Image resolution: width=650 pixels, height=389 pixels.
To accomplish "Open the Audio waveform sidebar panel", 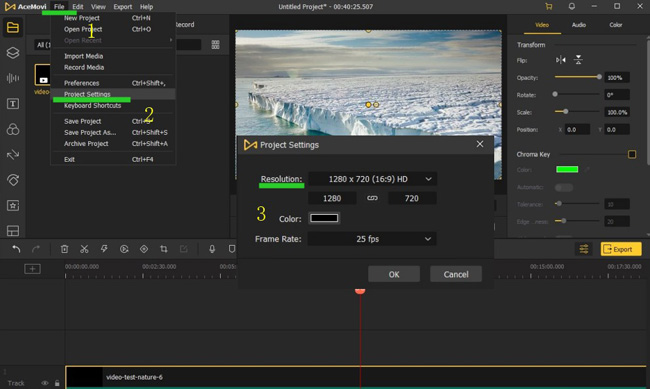I will [13, 78].
